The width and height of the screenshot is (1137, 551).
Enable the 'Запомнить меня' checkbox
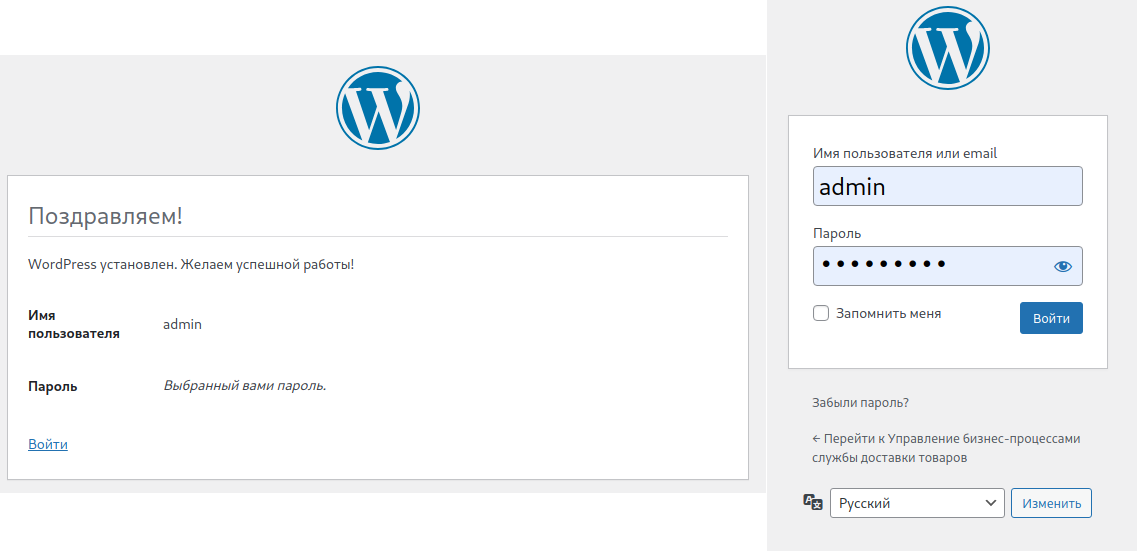pyautogui.click(x=821, y=313)
